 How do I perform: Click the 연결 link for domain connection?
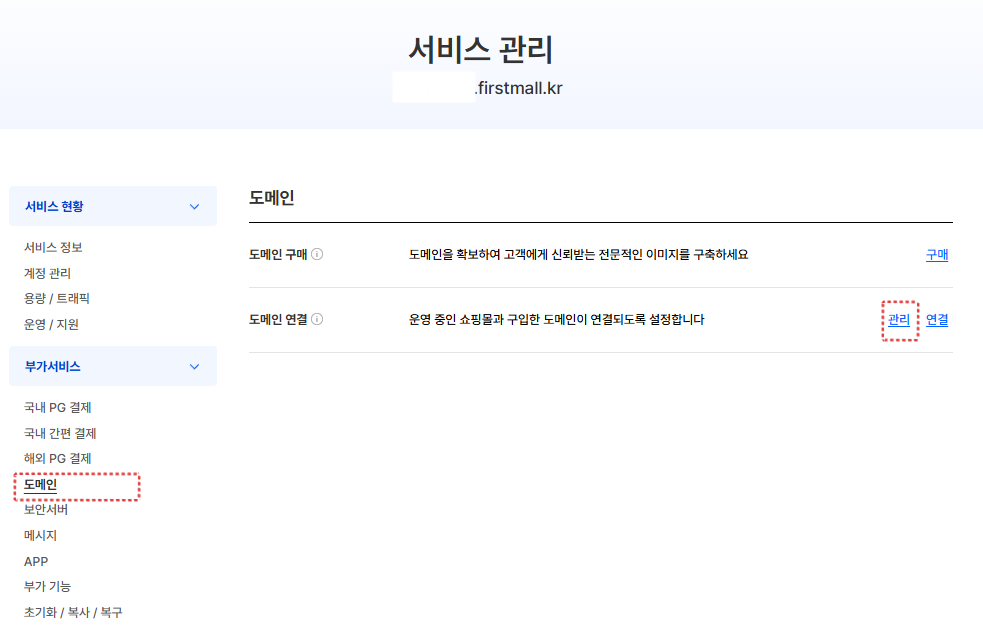[x=937, y=320]
